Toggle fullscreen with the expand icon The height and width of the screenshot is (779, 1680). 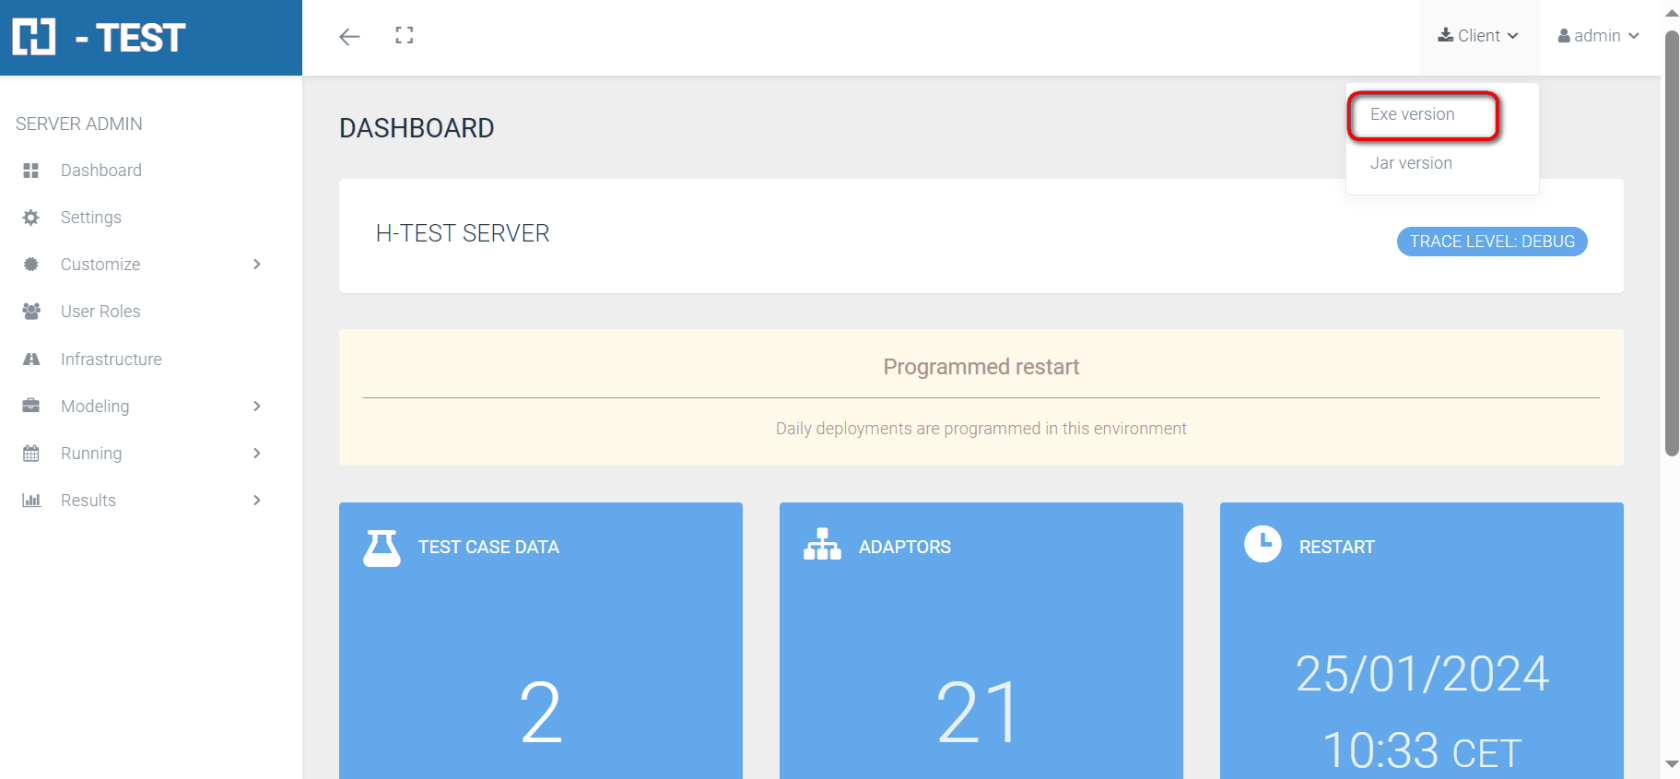click(404, 36)
